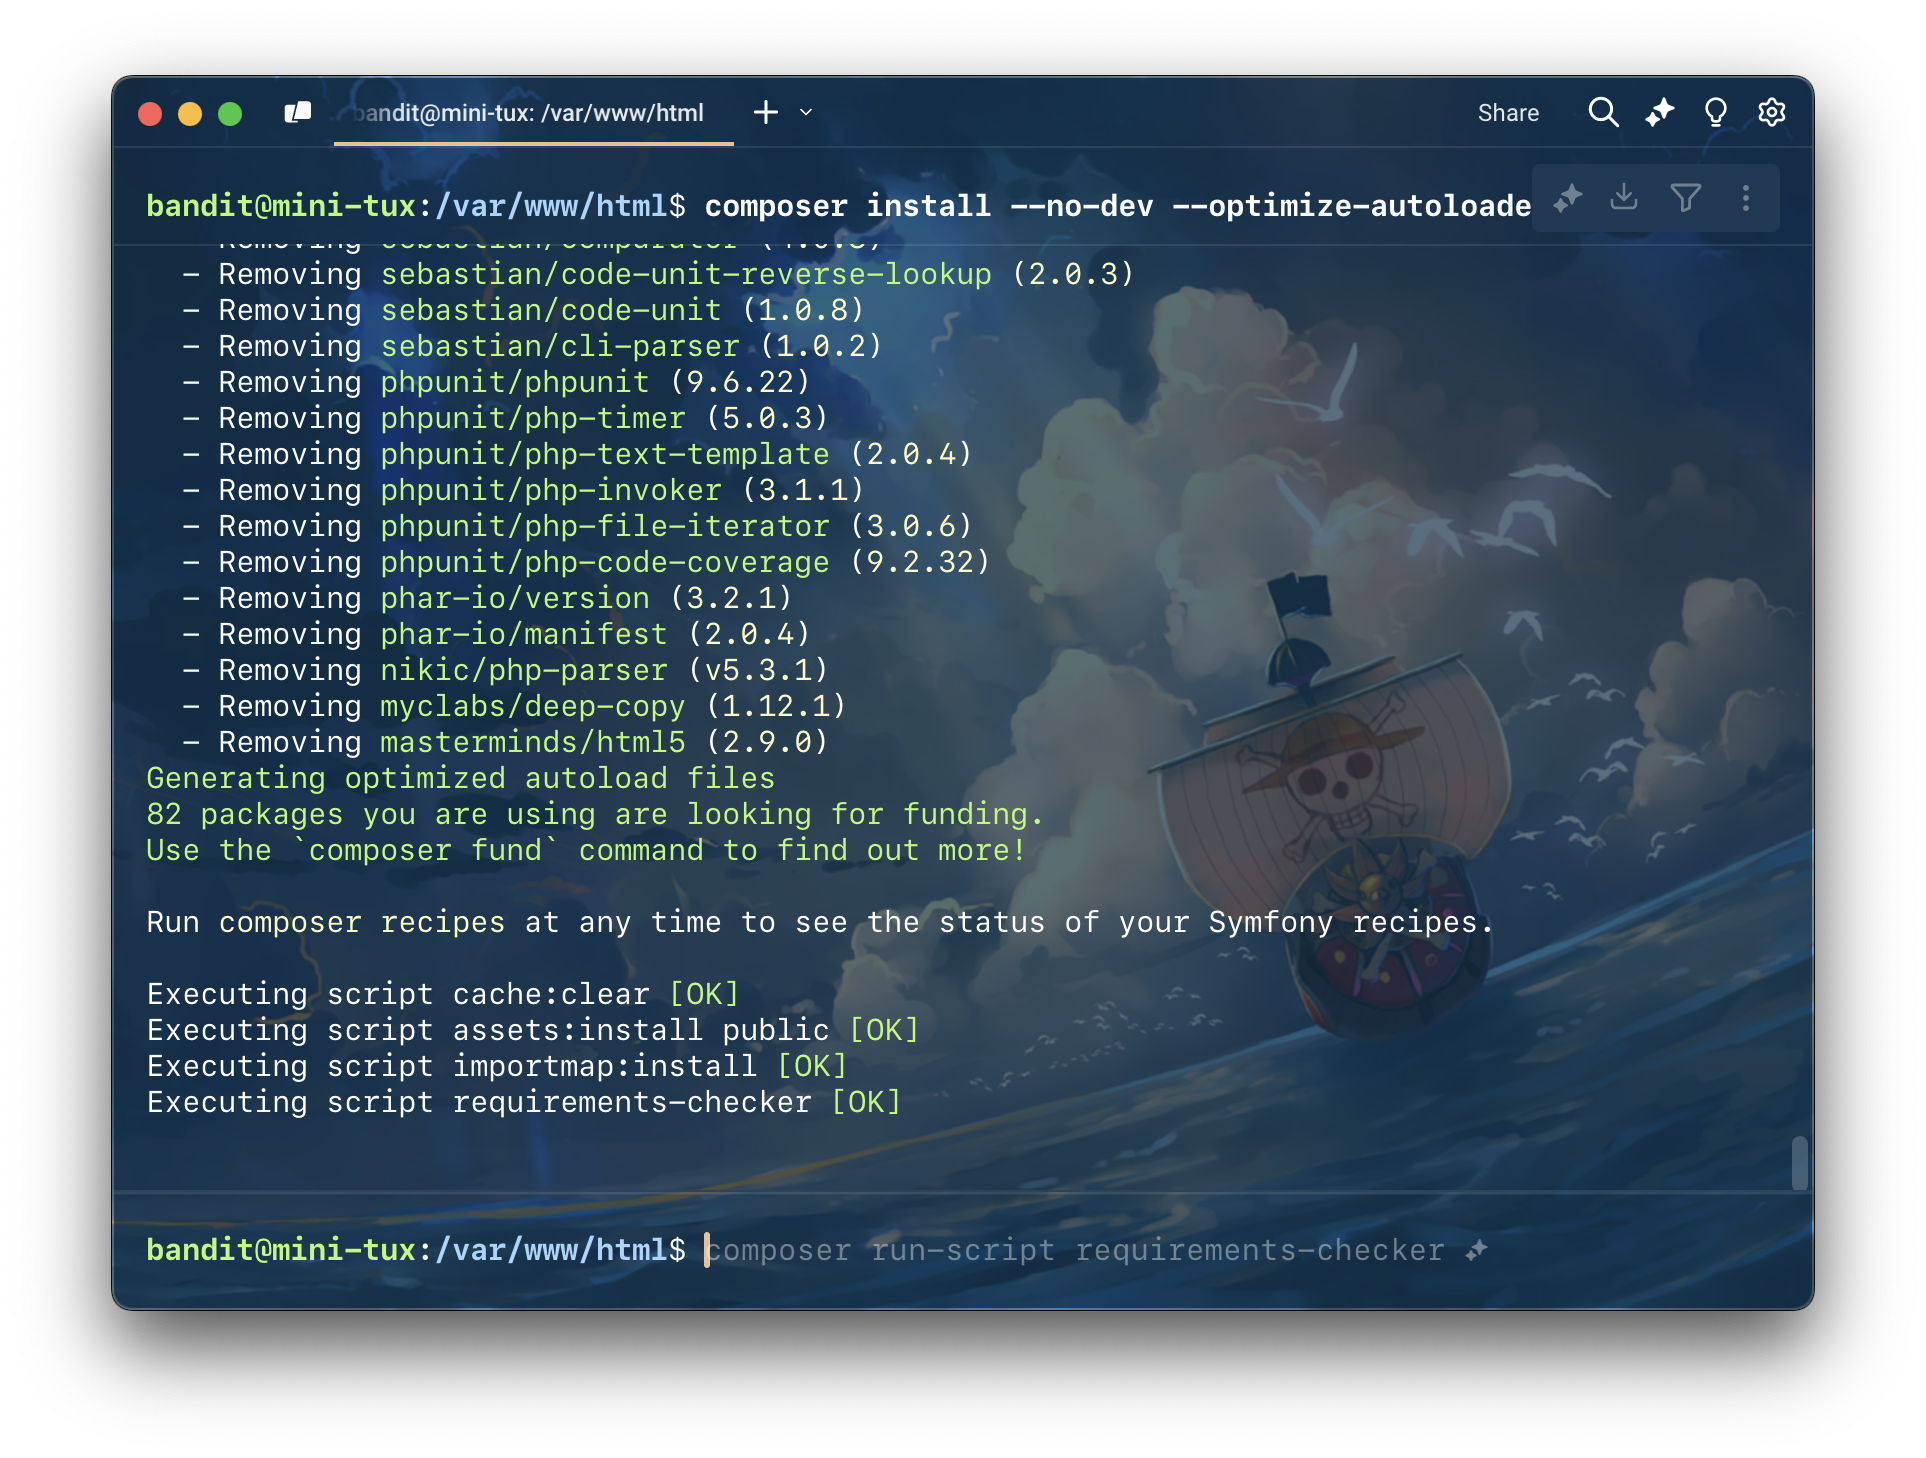Image resolution: width=1926 pixels, height=1458 pixels.
Task: Click '82 packages you are using' funding line
Action: tap(595, 814)
